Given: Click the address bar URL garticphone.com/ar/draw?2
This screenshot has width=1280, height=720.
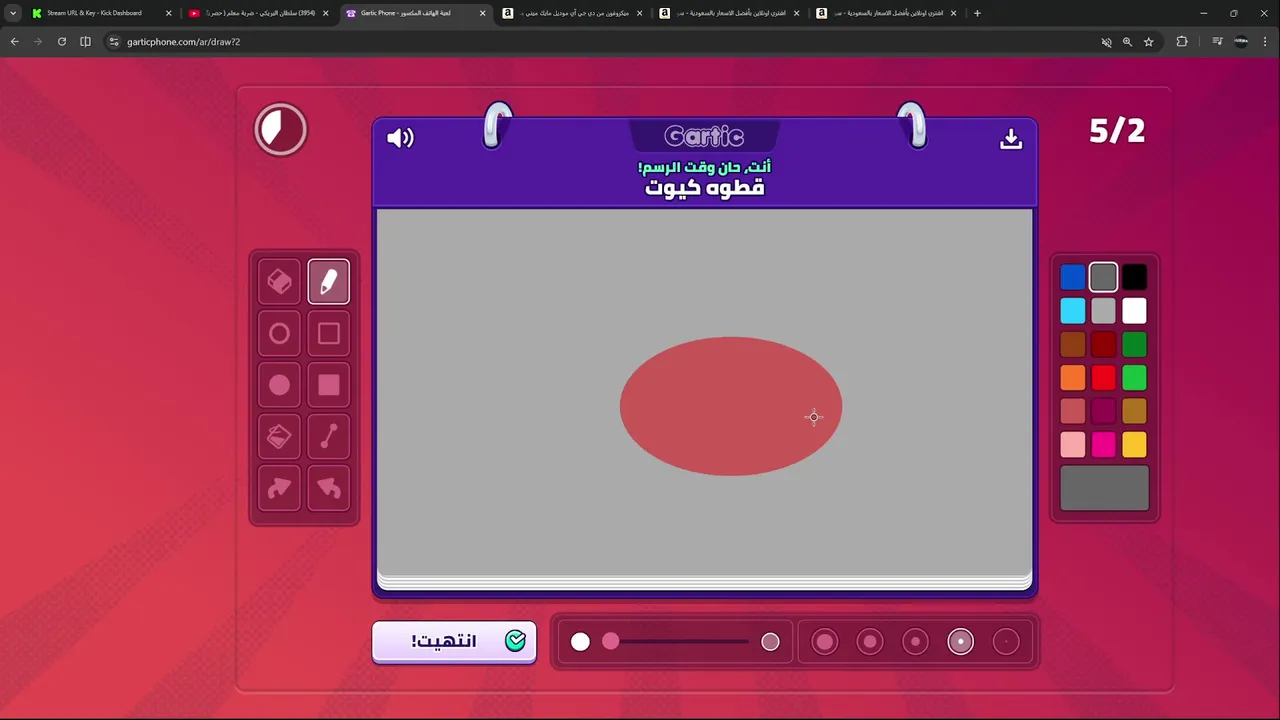Looking at the screenshot, I should [183, 42].
